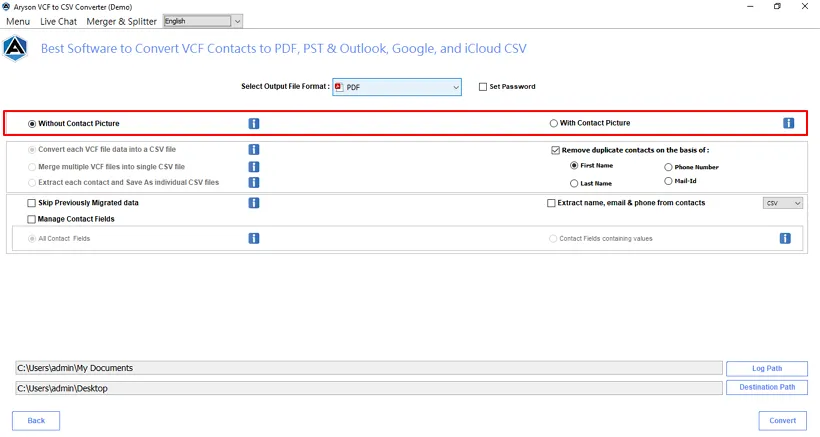Click the My Documents log path field
This screenshot has height=437, width=820.
[x=369, y=368]
